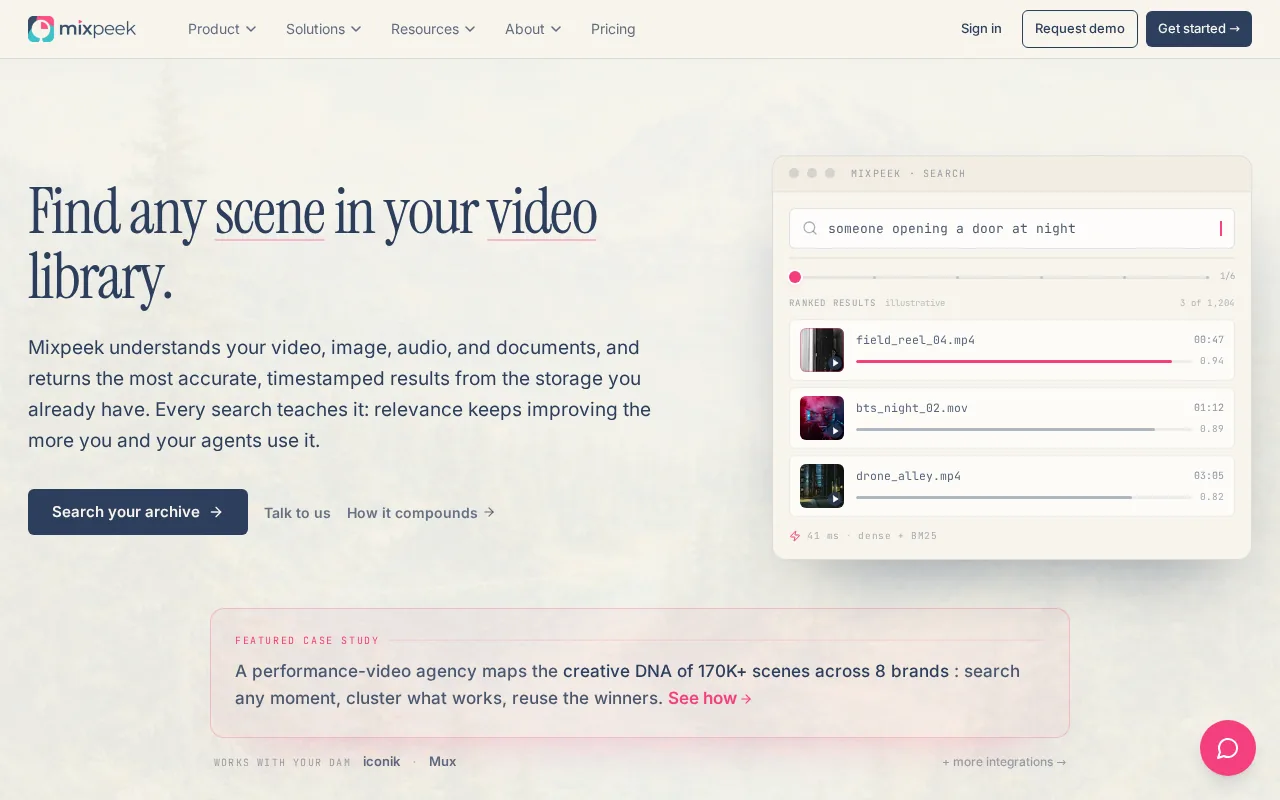Click the drone_alley.mp4 relevance score bar
Viewport: 1280px width, 800px height.
[1024, 497]
